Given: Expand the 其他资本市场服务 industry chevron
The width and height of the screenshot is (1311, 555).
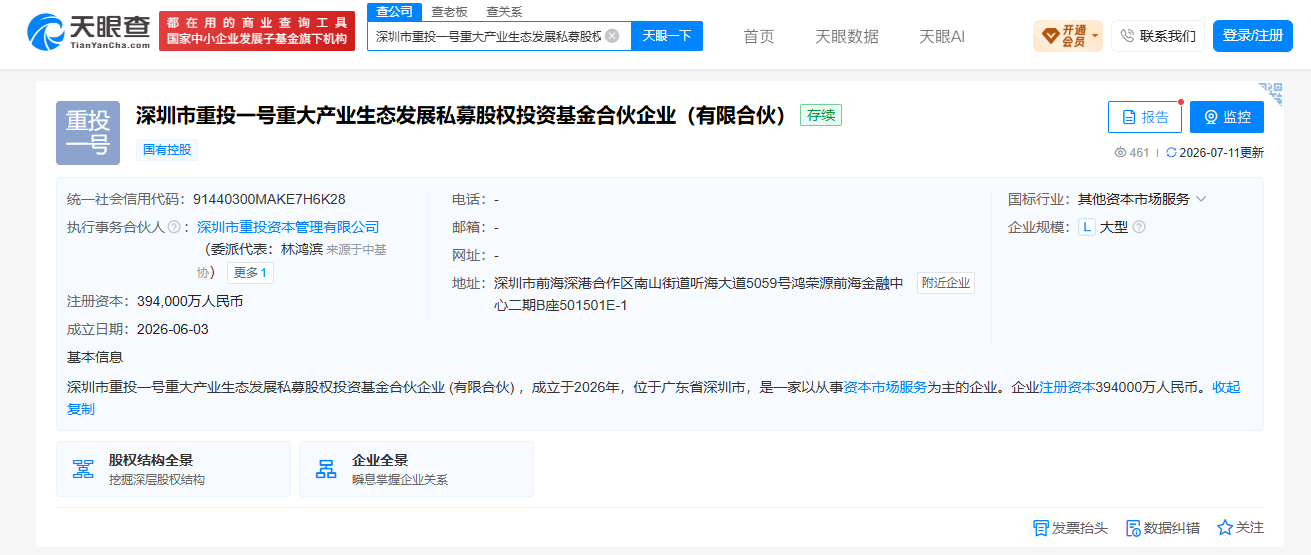Looking at the screenshot, I should coord(1201,199).
